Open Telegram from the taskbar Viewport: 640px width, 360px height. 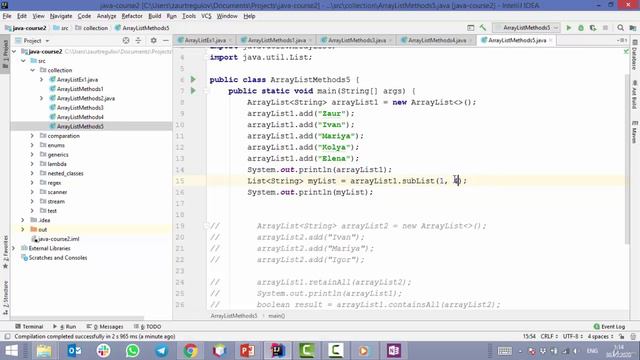(x=161, y=351)
